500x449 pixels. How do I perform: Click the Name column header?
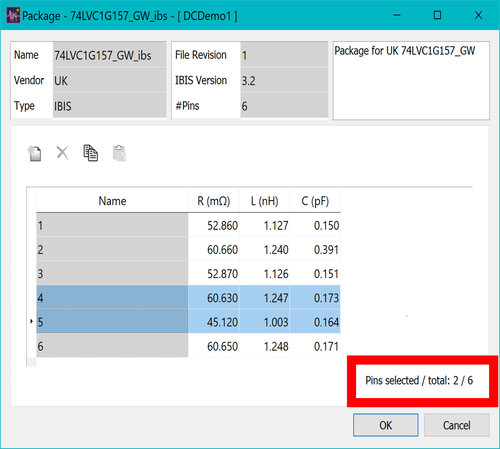click(x=112, y=201)
